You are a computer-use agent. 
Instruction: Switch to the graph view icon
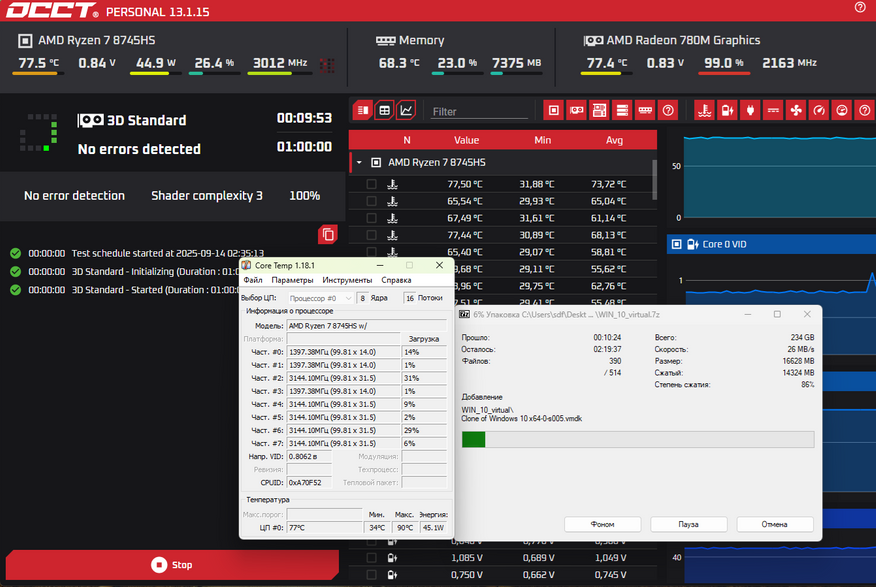click(x=406, y=110)
